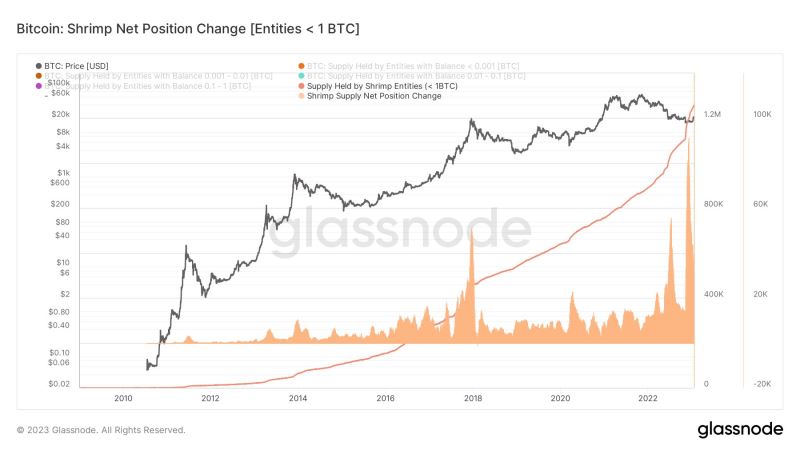Click the teal Balance 0.01 - 0.1 dot
Screen dimensions: 800x450
pos(300,76)
